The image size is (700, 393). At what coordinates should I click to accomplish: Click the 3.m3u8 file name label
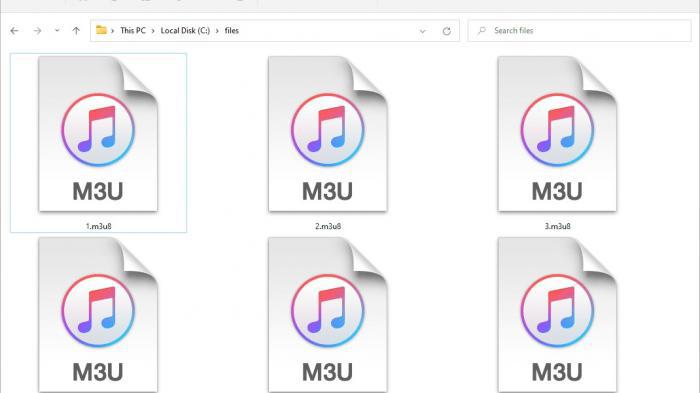point(557,226)
